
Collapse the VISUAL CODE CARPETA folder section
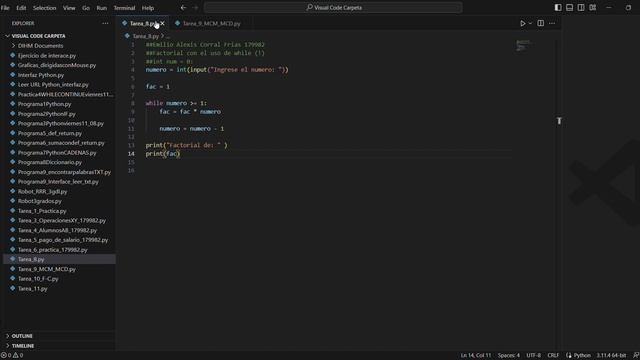(x=38, y=36)
